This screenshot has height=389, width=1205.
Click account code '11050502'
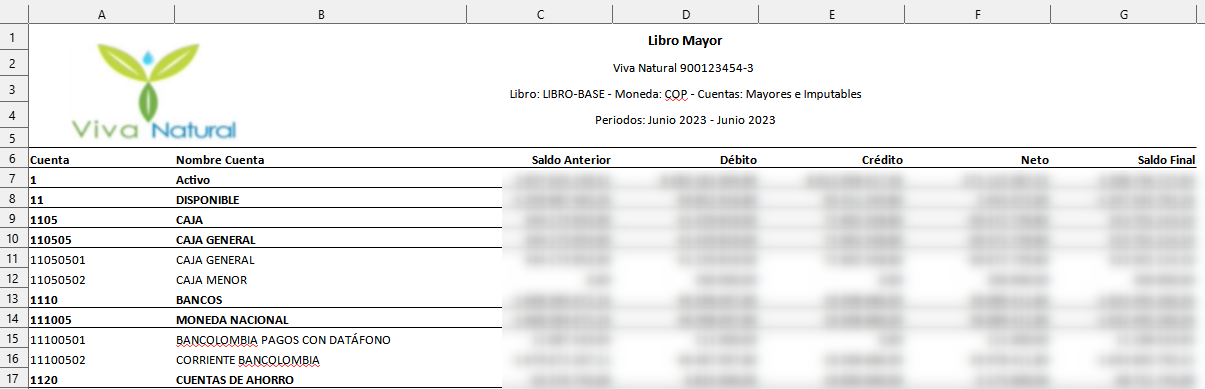tap(58, 279)
